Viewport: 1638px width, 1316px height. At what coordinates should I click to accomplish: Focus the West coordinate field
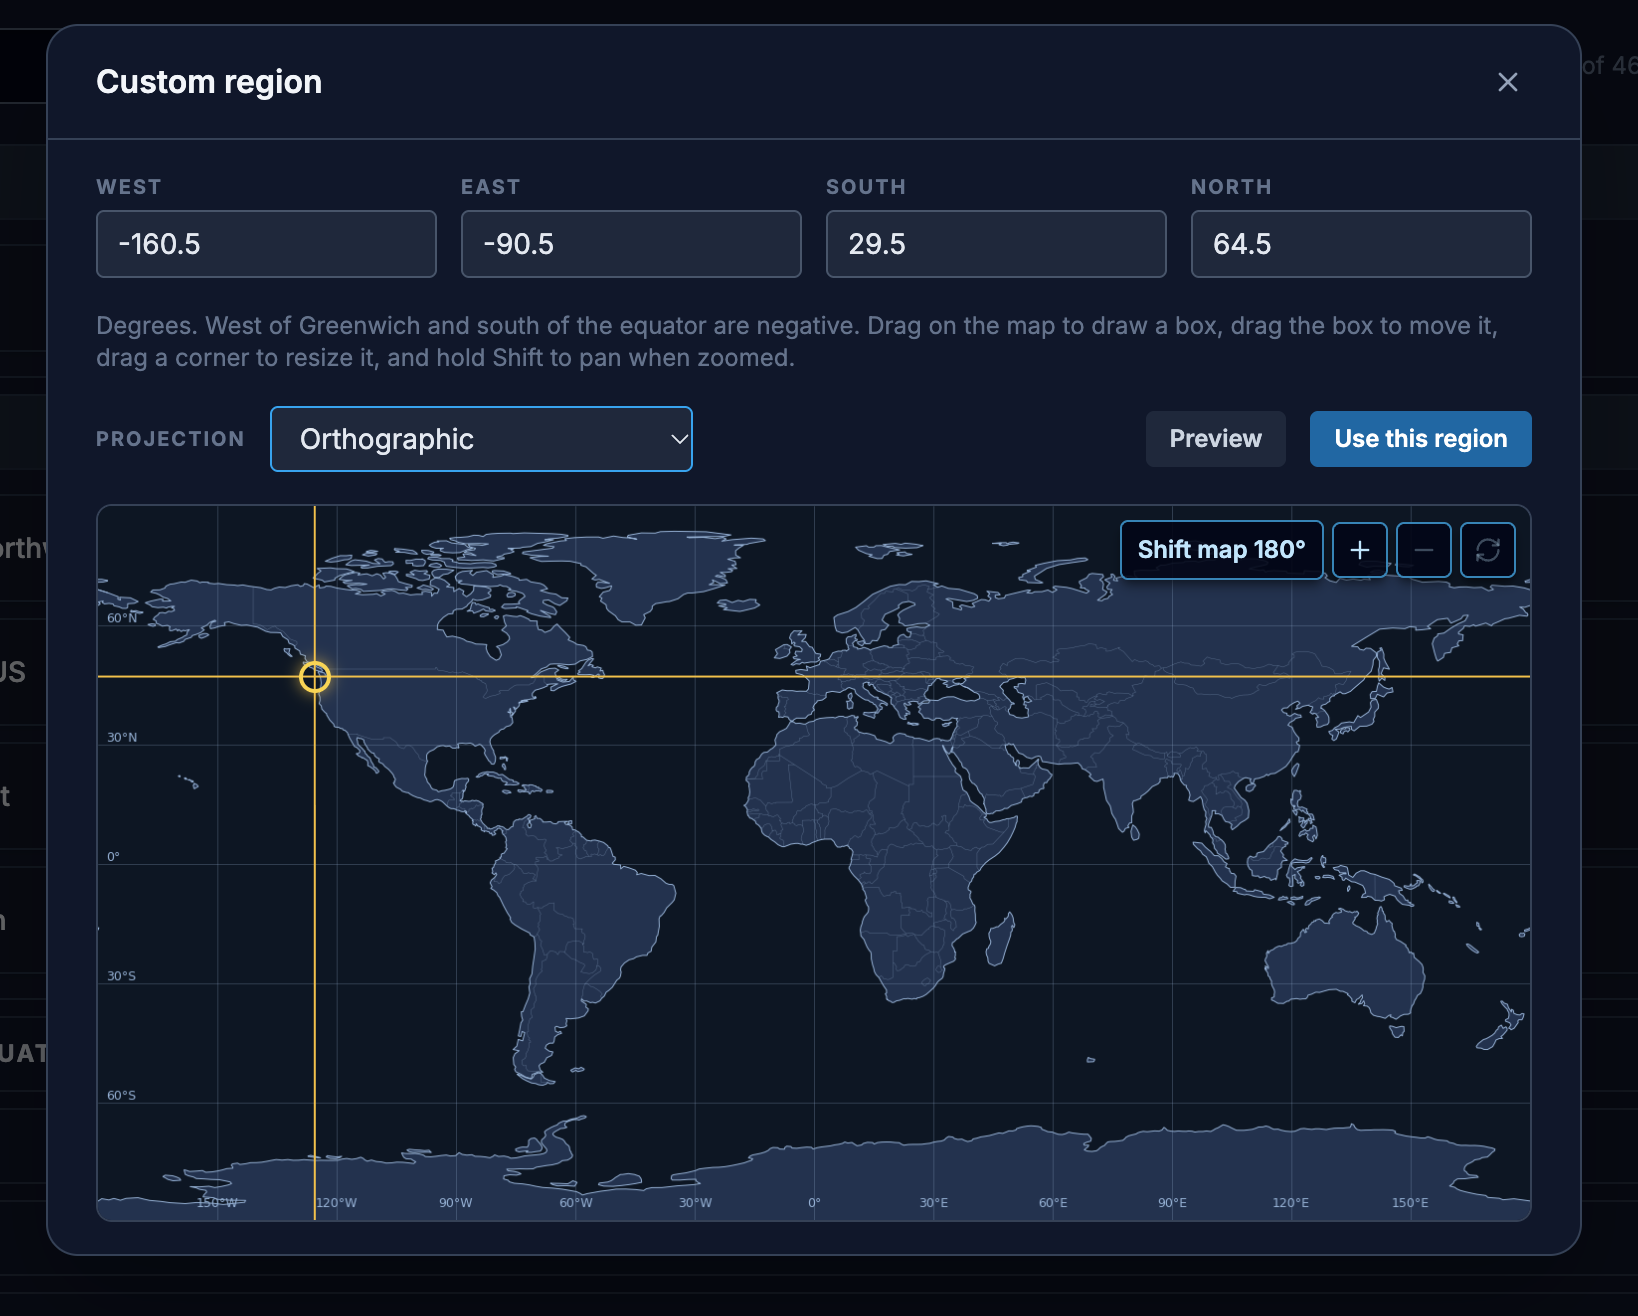[x=266, y=244]
